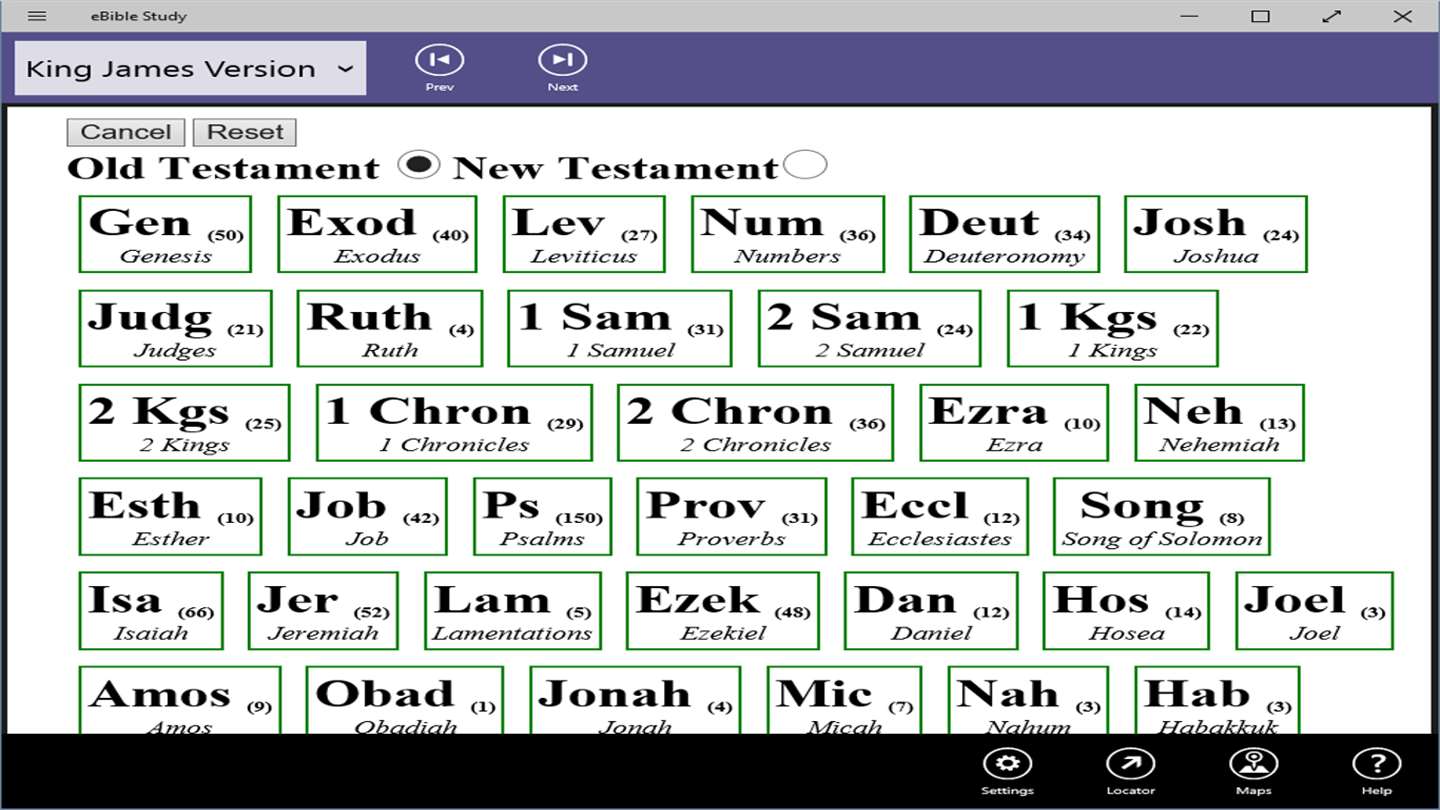Select the New Testament radio button
This screenshot has height=810, width=1440.
805,164
